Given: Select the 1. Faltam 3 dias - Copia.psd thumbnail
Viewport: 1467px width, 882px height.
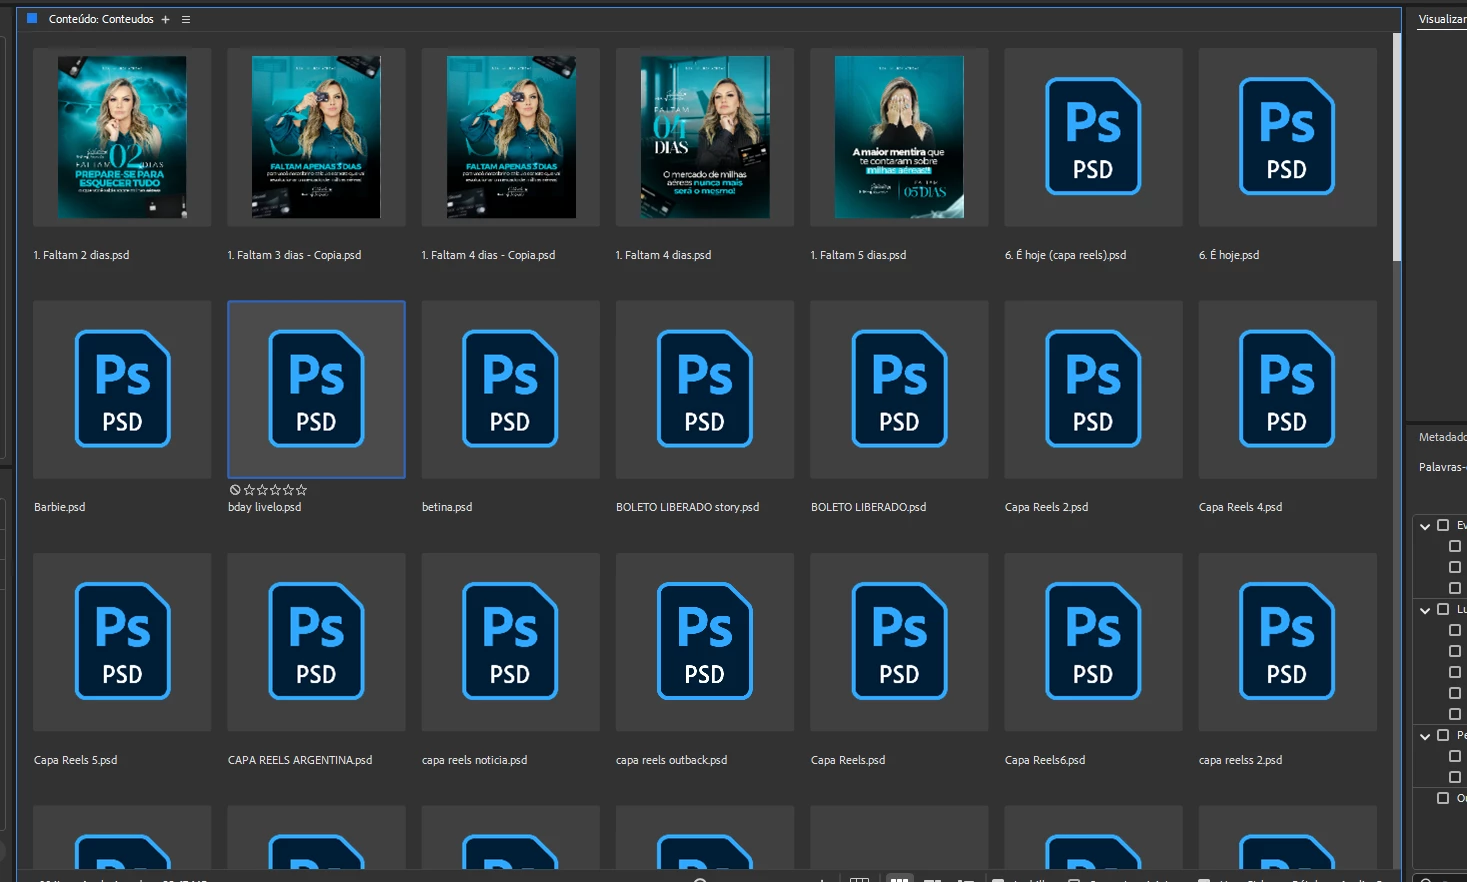Looking at the screenshot, I should pyautogui.click(x=316, y=137).
